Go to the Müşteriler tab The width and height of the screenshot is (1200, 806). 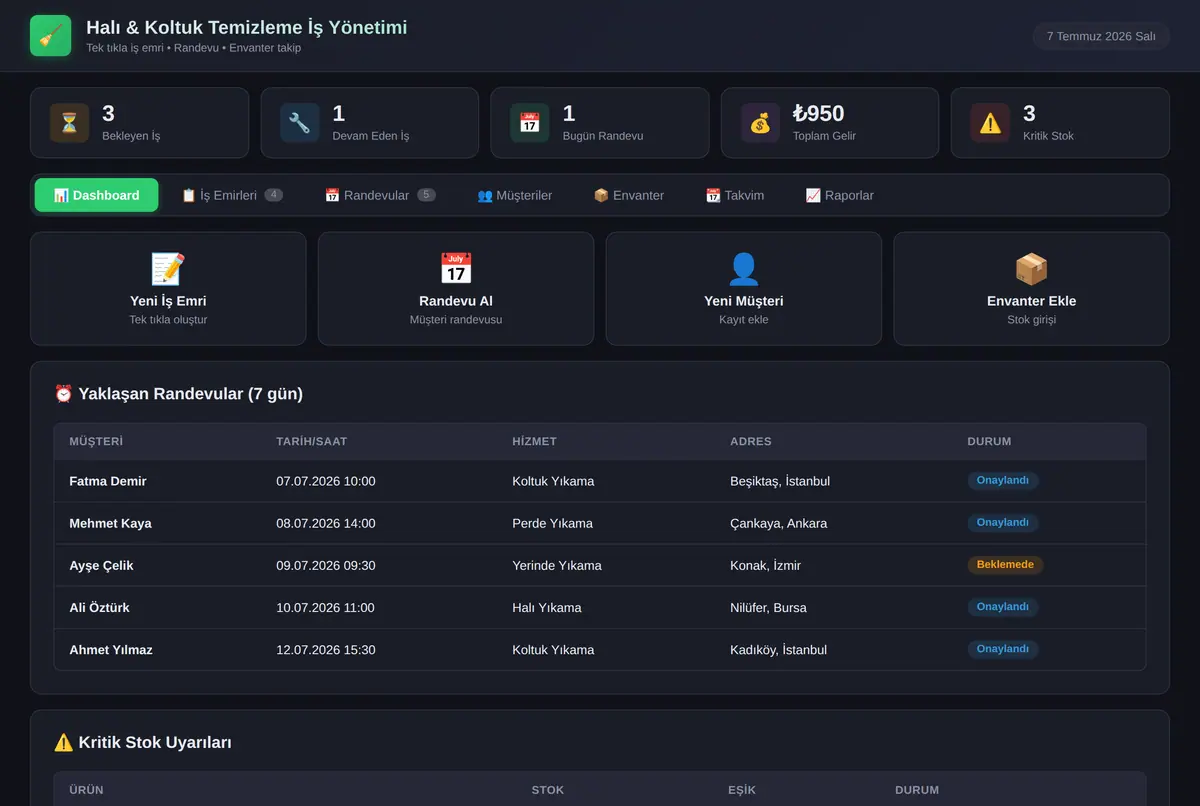point(515,195)
